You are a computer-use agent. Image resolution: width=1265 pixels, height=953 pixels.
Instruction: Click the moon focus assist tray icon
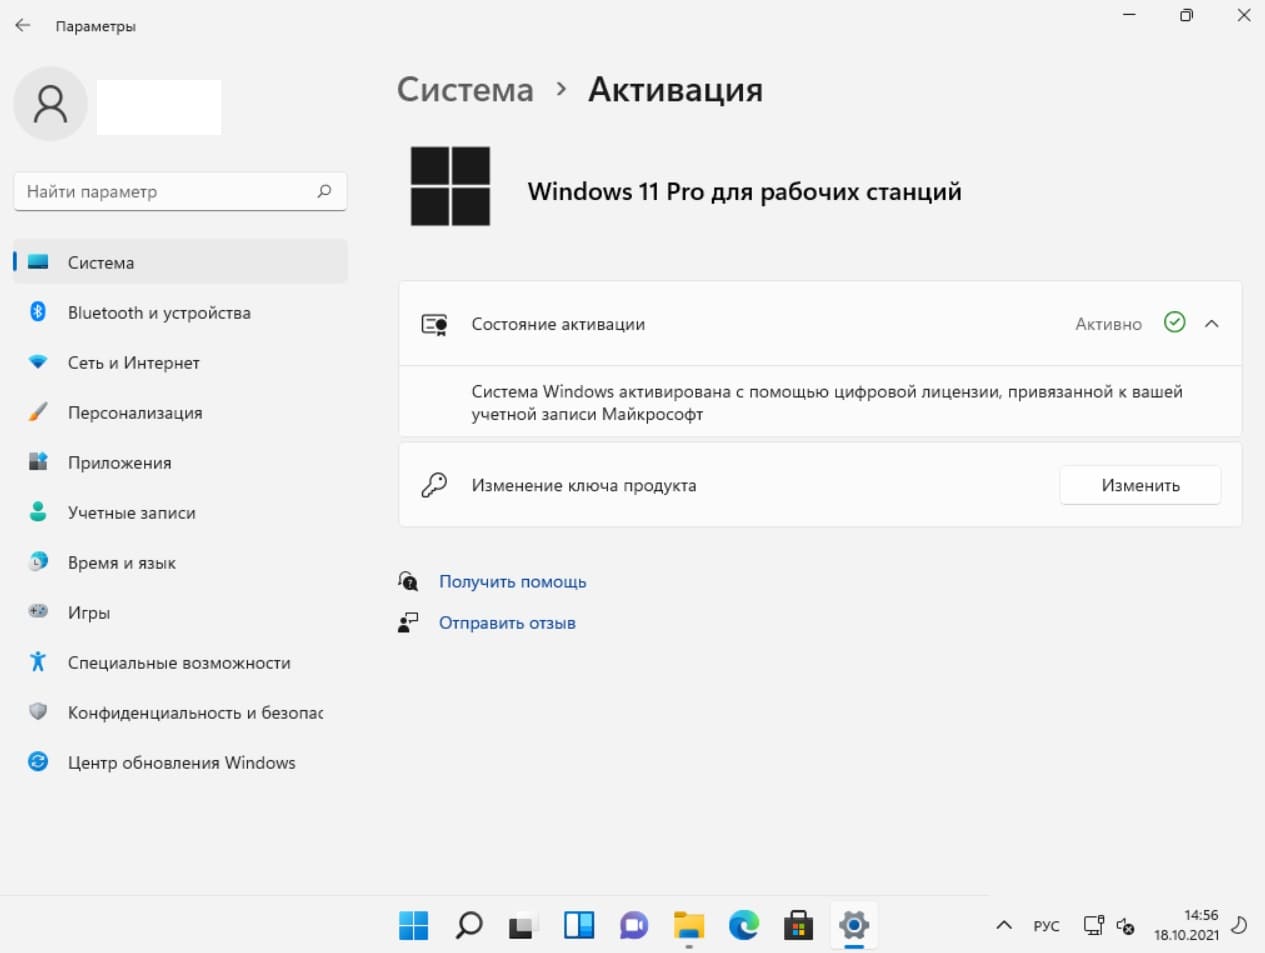[1239, 925]
